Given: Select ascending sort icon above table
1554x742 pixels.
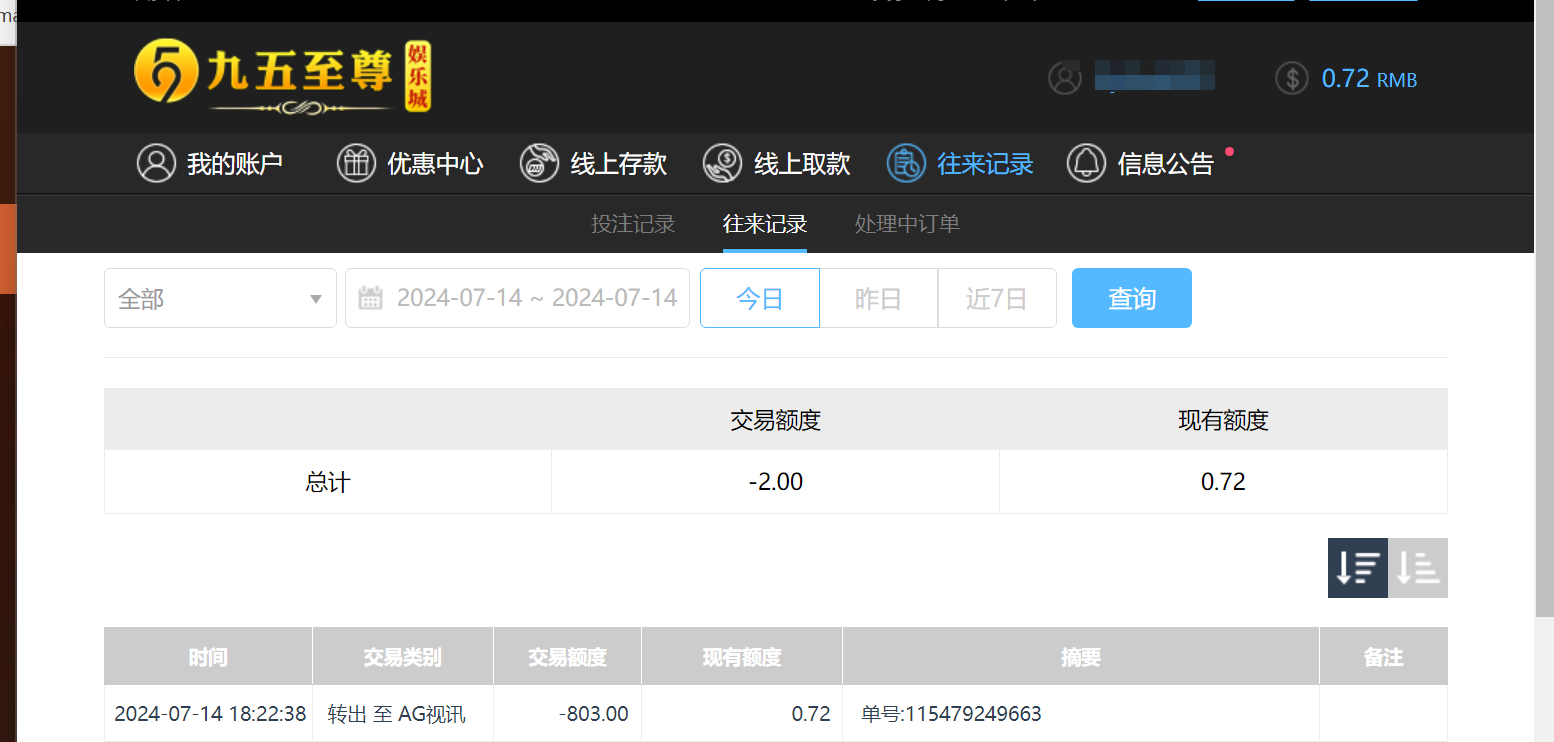Looking at the screenshot, I should pyautogui.click(x=1418, y=567).
